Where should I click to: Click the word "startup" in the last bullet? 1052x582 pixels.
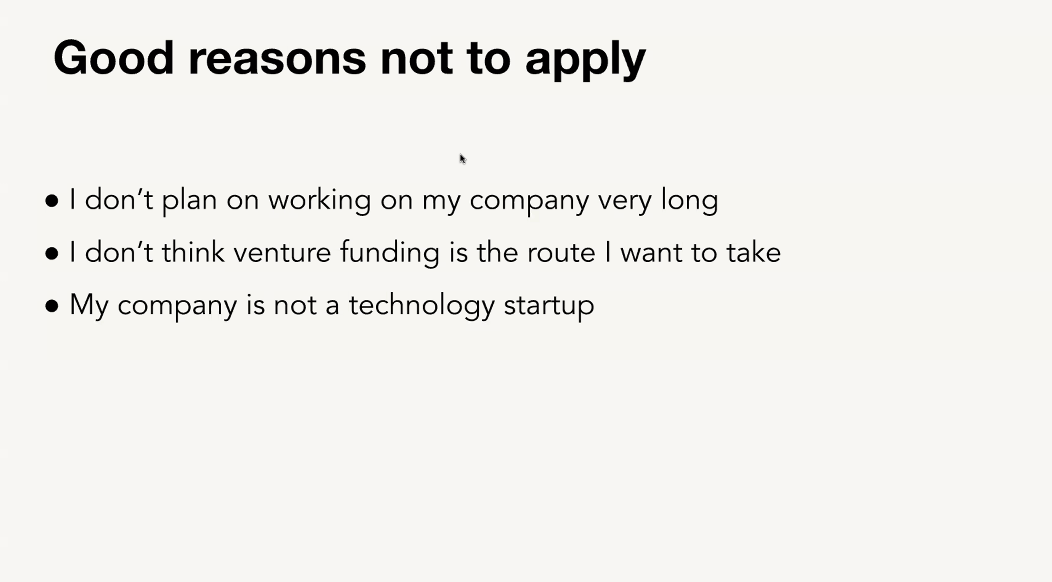[549, 306]
